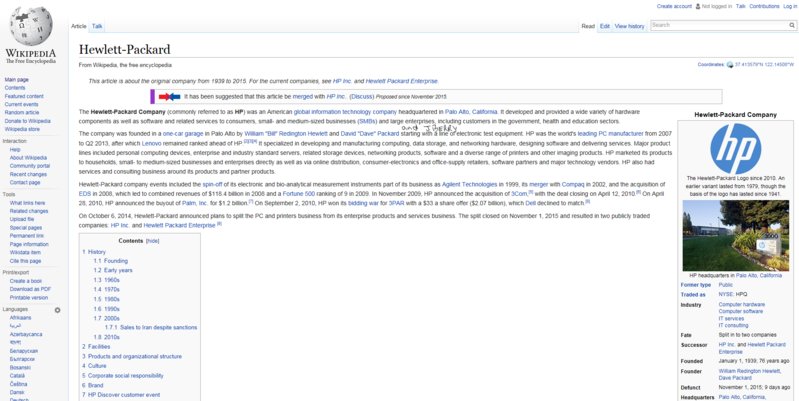Click Download as PDF
This screenshot has width=799, height=401.
pos(31,289)
